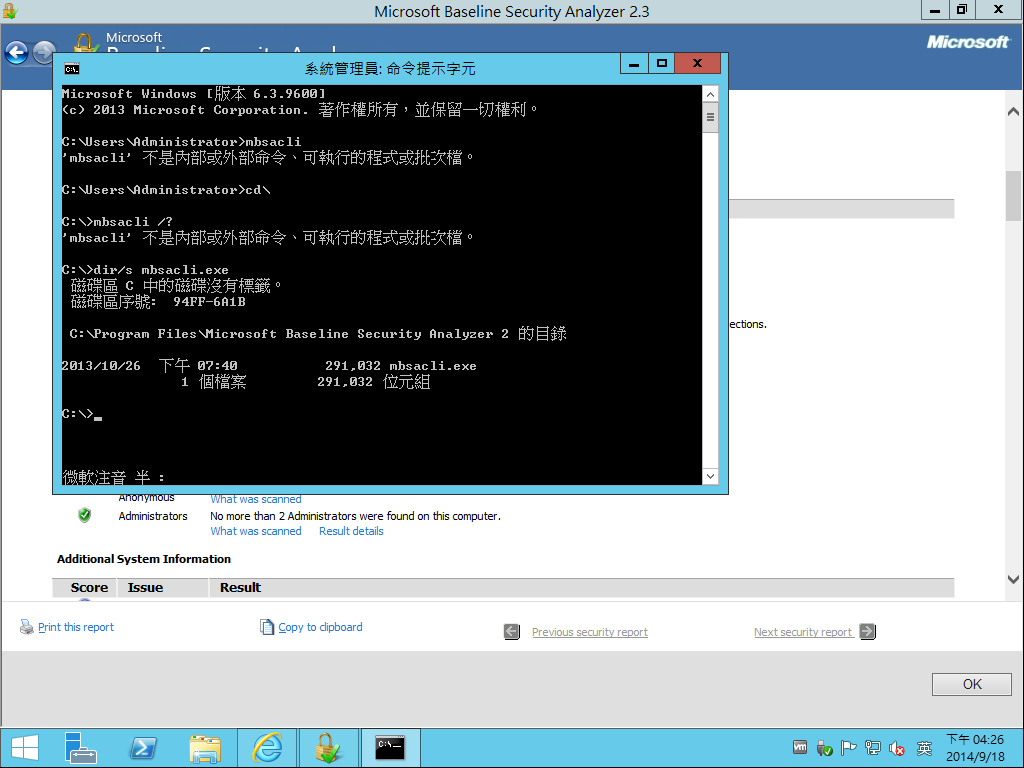Click the safely remove hardware tray icon

pyautogui.click(x=824, y=748)
